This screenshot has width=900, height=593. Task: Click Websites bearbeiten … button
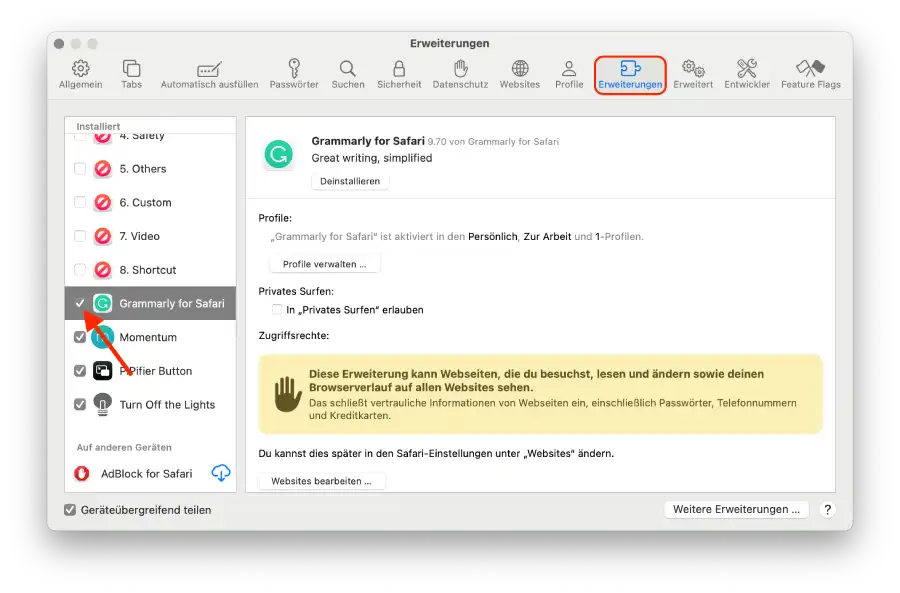[321, 481]
